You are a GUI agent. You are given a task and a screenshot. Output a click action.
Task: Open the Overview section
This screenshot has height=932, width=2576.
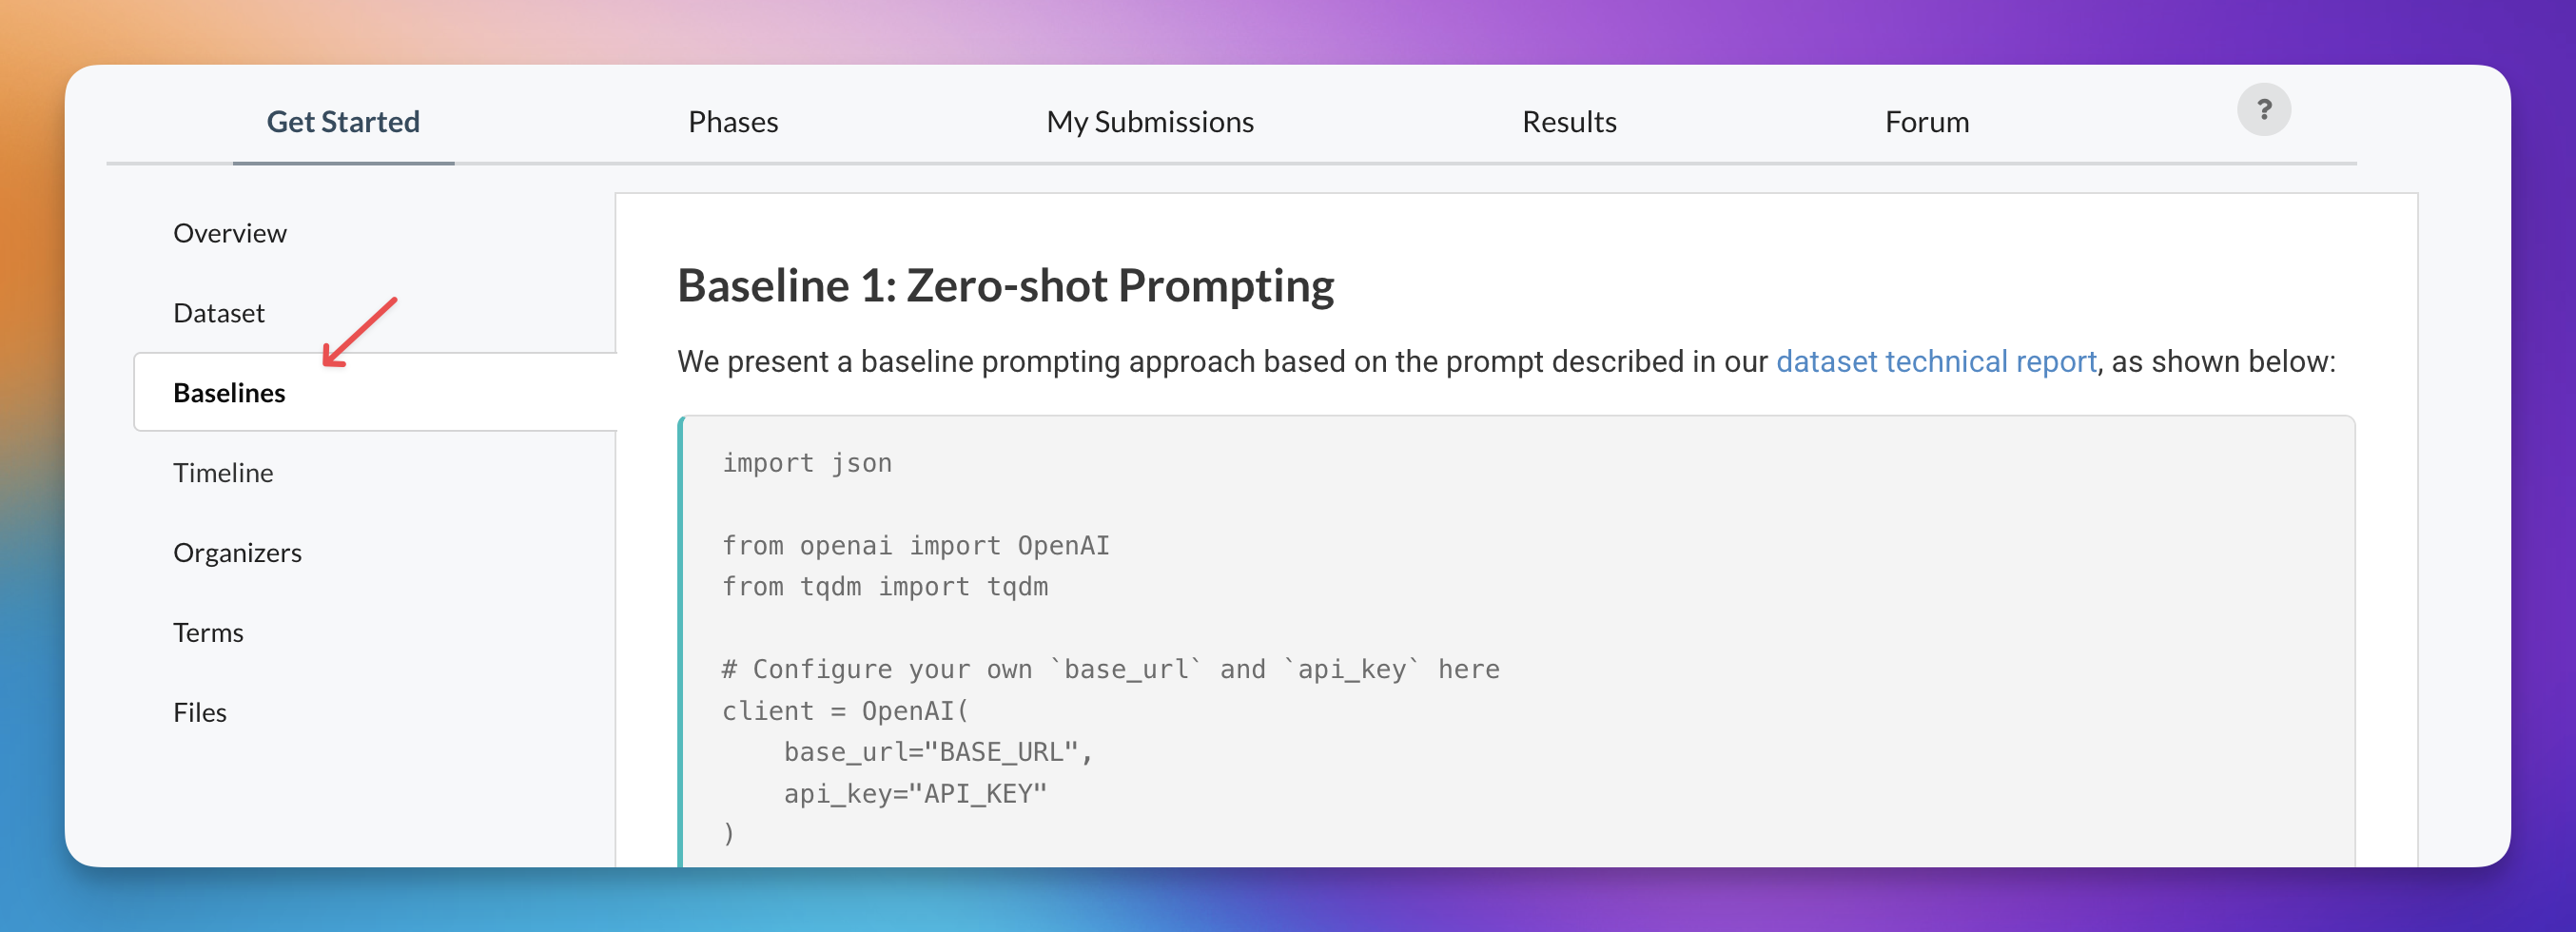point(229,232)
